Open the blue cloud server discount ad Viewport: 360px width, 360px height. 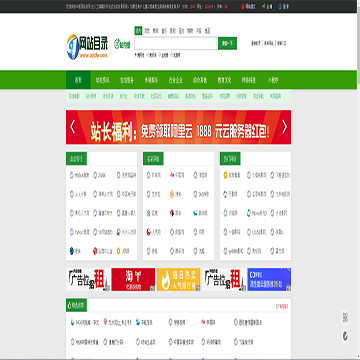tap(269, 279)
